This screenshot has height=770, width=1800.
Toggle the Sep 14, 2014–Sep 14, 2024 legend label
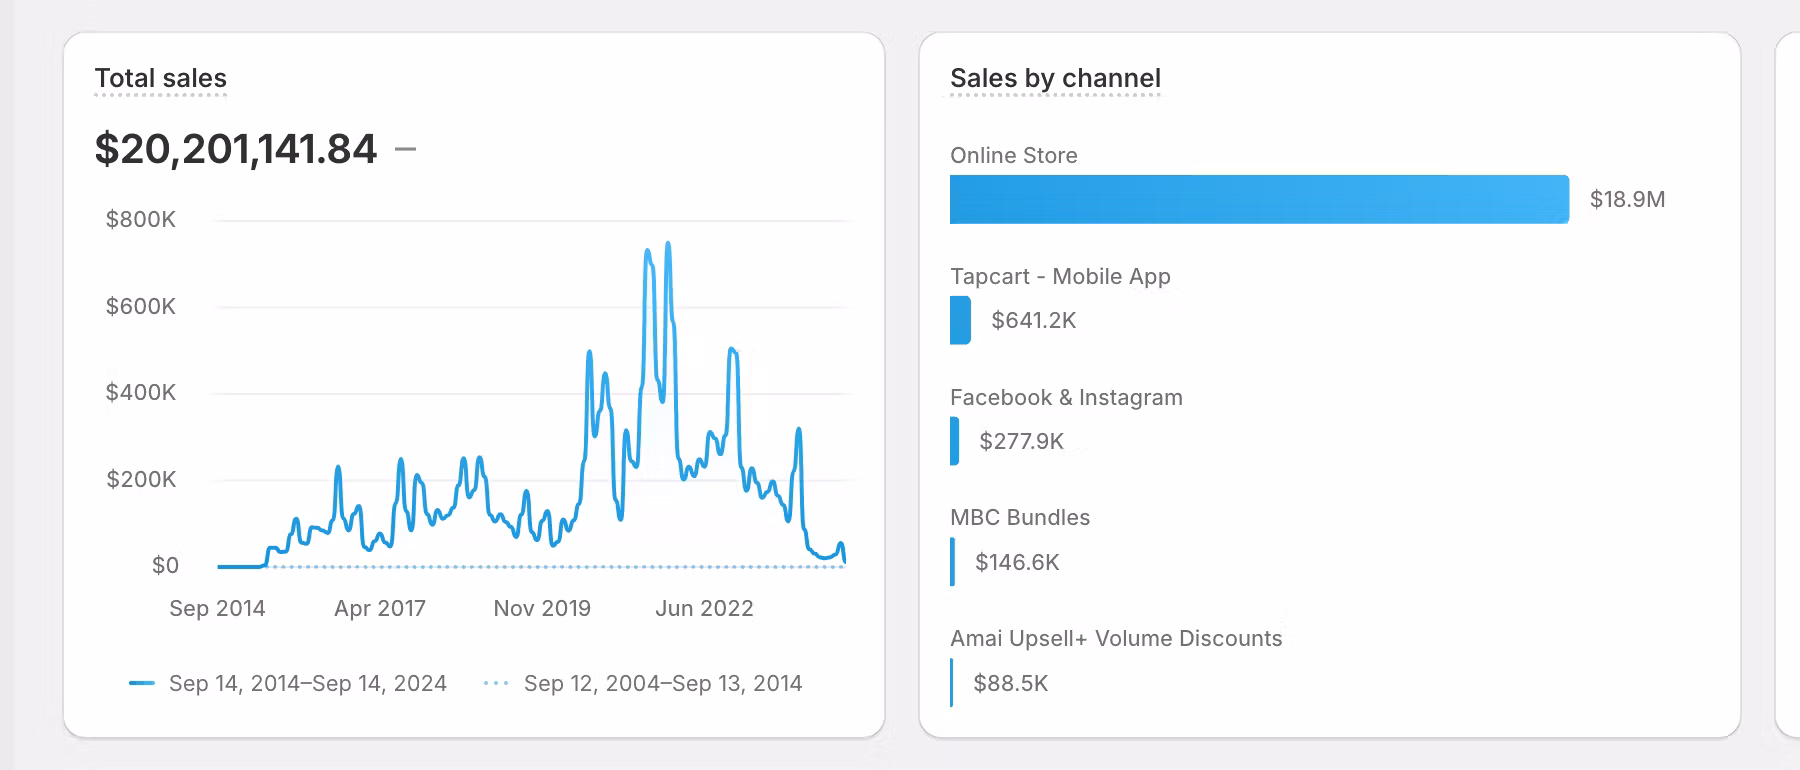(x=307, y=684)
